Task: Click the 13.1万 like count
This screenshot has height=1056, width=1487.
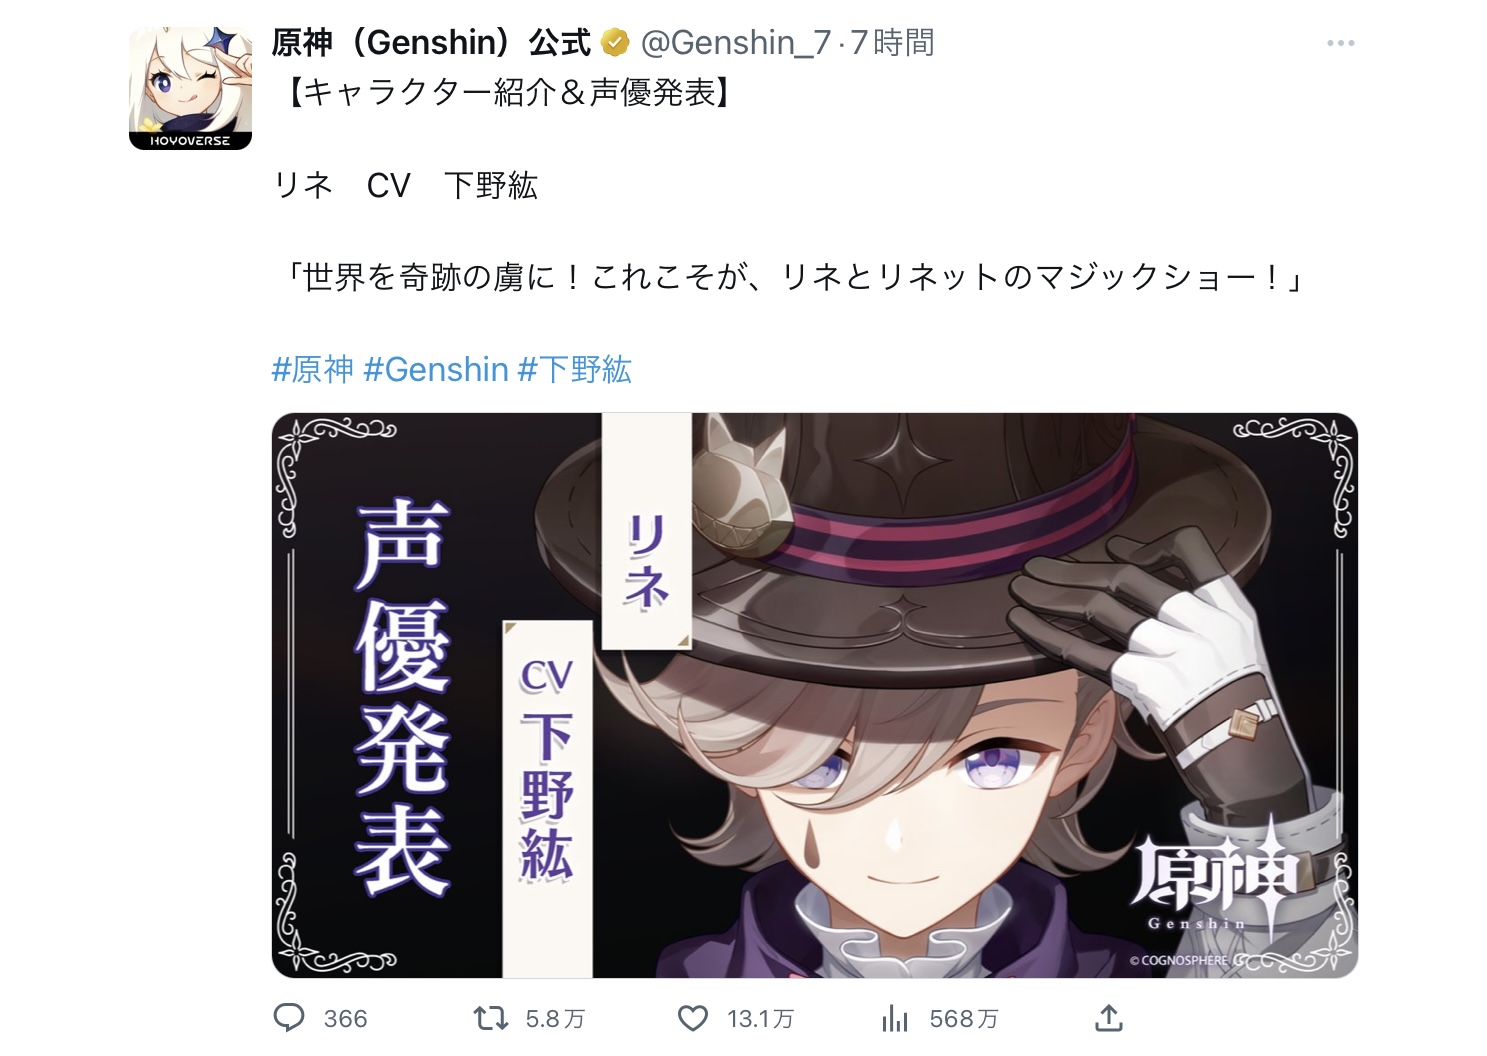Action: click(x=760, y=1019)
